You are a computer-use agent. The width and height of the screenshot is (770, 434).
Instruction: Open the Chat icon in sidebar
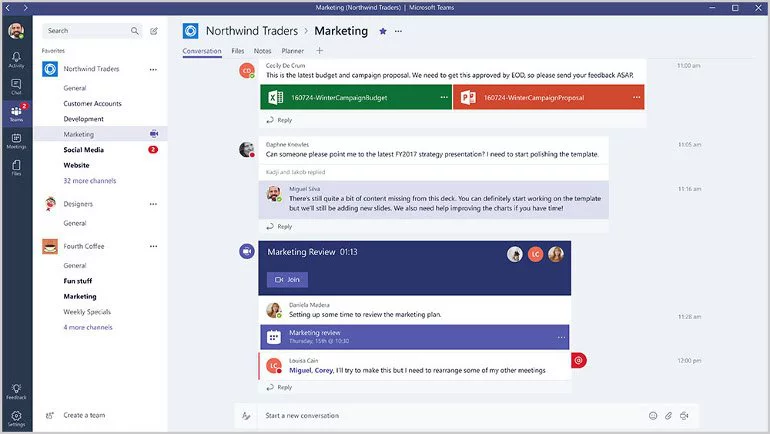16,86
